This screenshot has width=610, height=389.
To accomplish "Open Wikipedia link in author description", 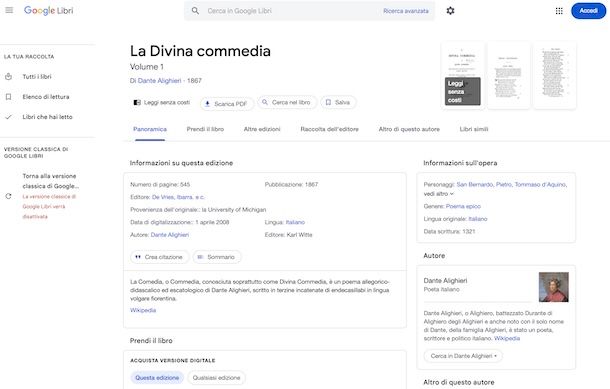I will 507,338.
